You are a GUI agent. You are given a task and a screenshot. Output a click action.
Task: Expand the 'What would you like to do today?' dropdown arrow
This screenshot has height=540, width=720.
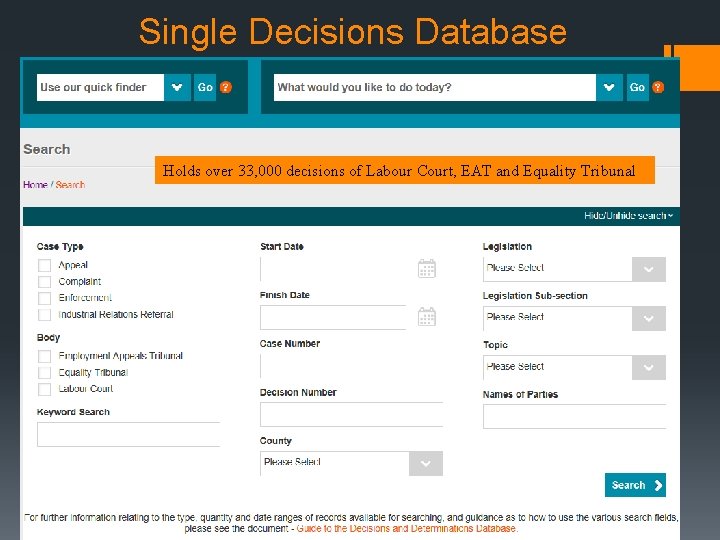point(609,87)
